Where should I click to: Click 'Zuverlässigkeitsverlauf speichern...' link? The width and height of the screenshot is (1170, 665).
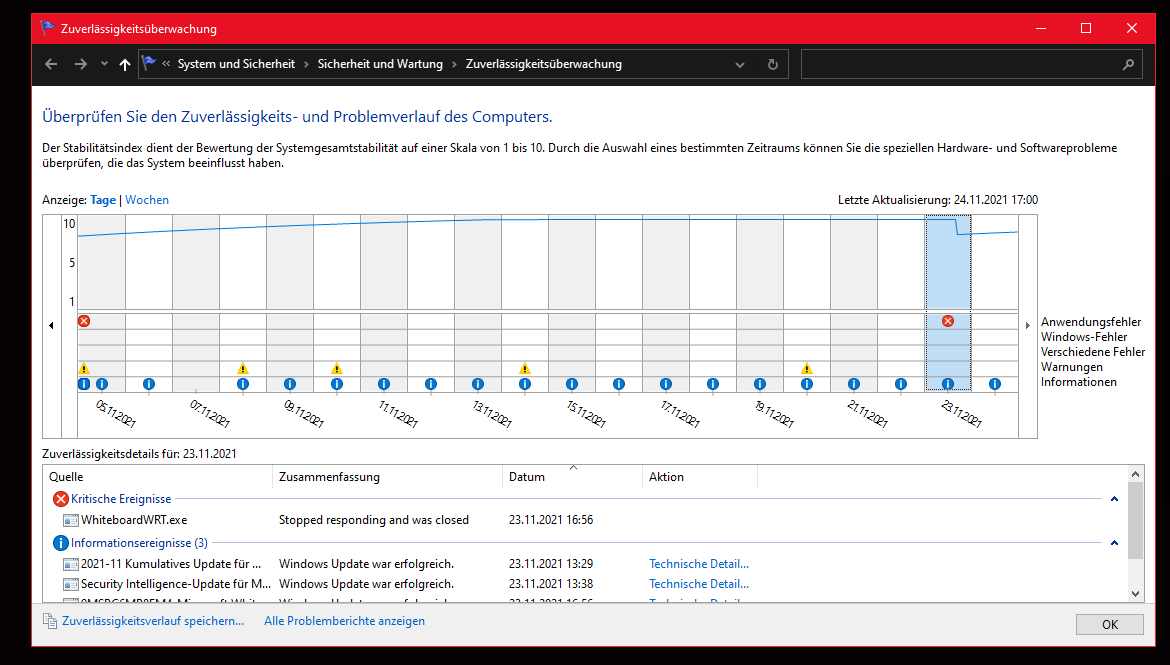[153, 621]
